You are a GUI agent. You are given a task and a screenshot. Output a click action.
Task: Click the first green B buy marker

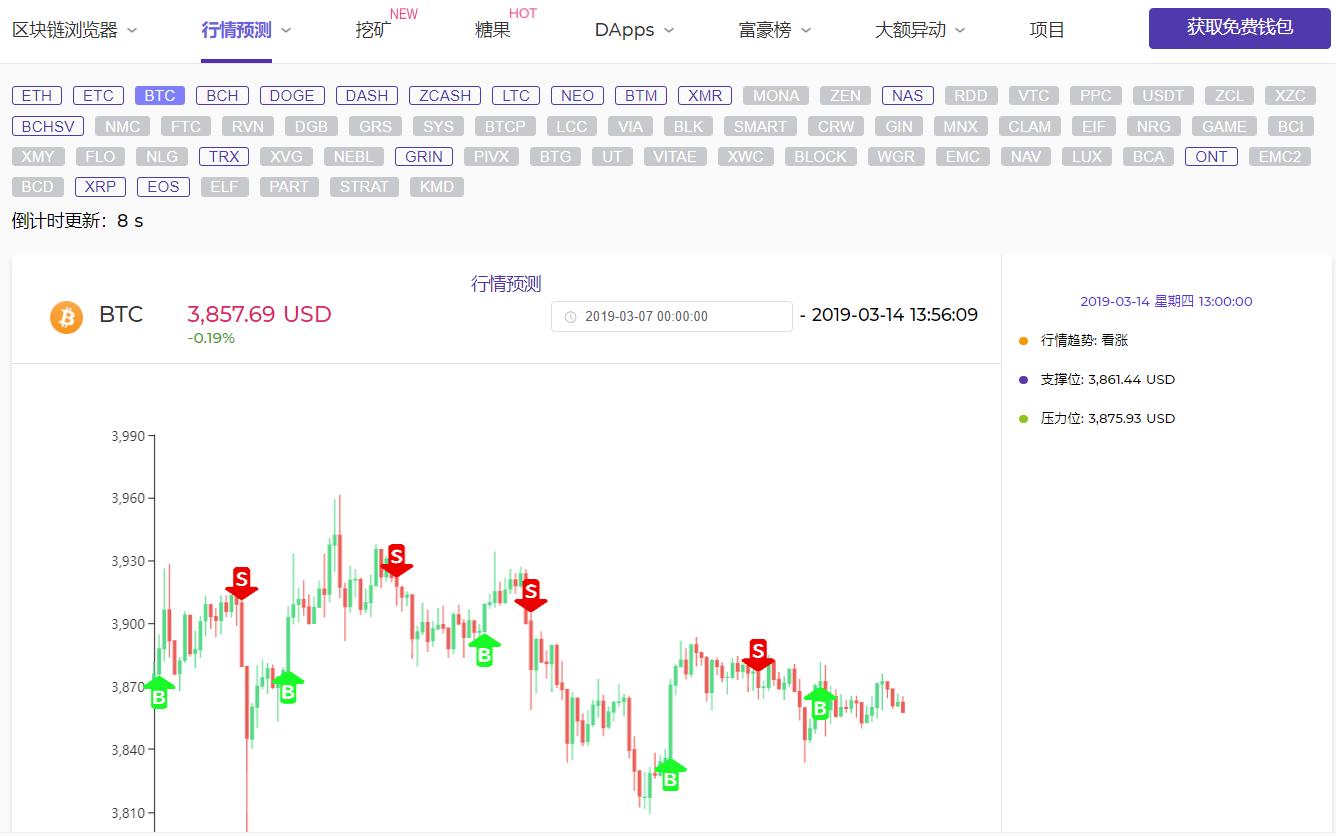pyautogui.click(x=159, y=692)
